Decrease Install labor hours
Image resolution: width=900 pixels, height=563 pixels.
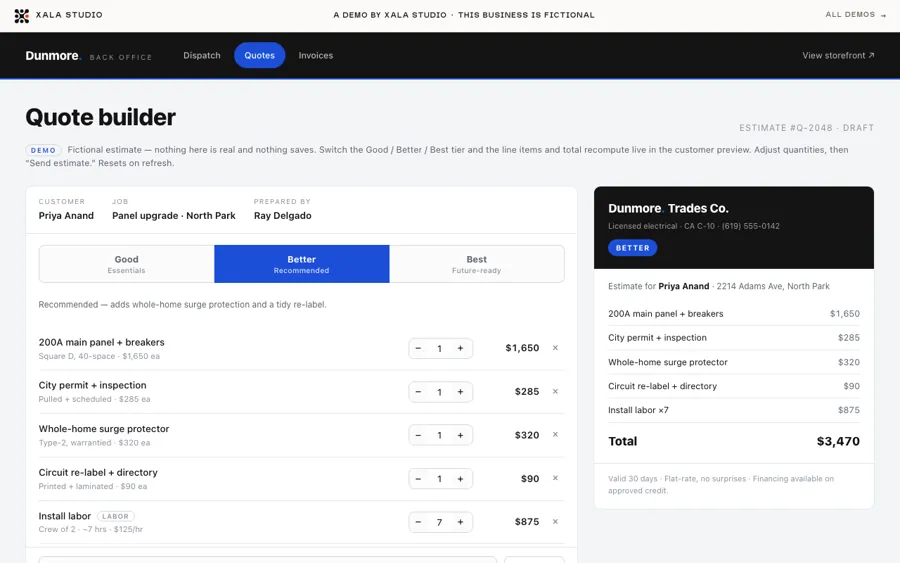(418, 522)
